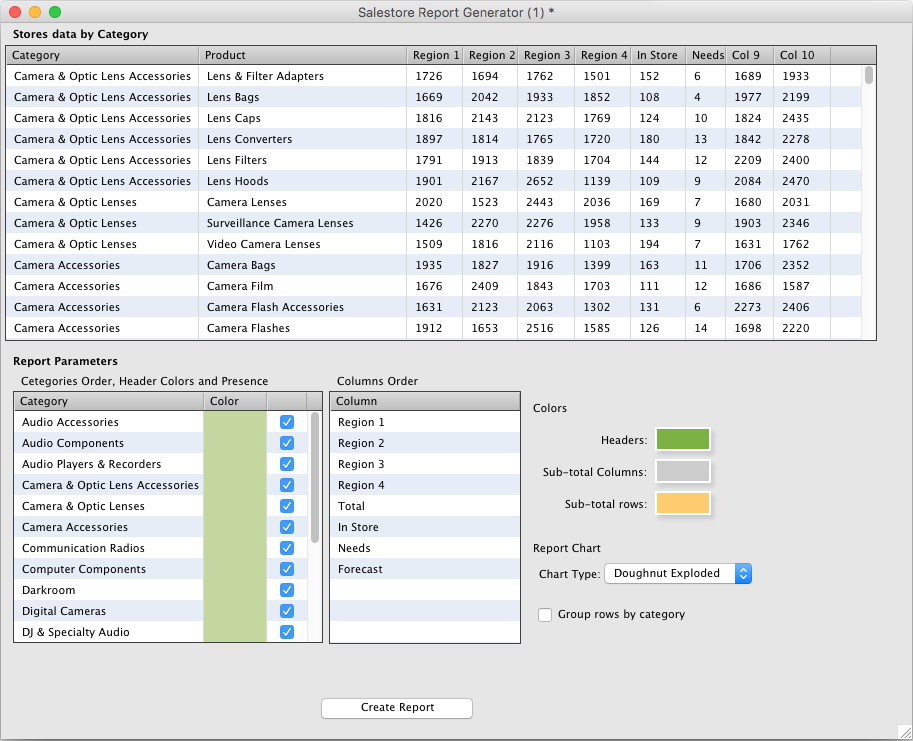Click the In Store column header
Image resolution: width=913 pixels, height=741 pixels.
coord(657,55)
